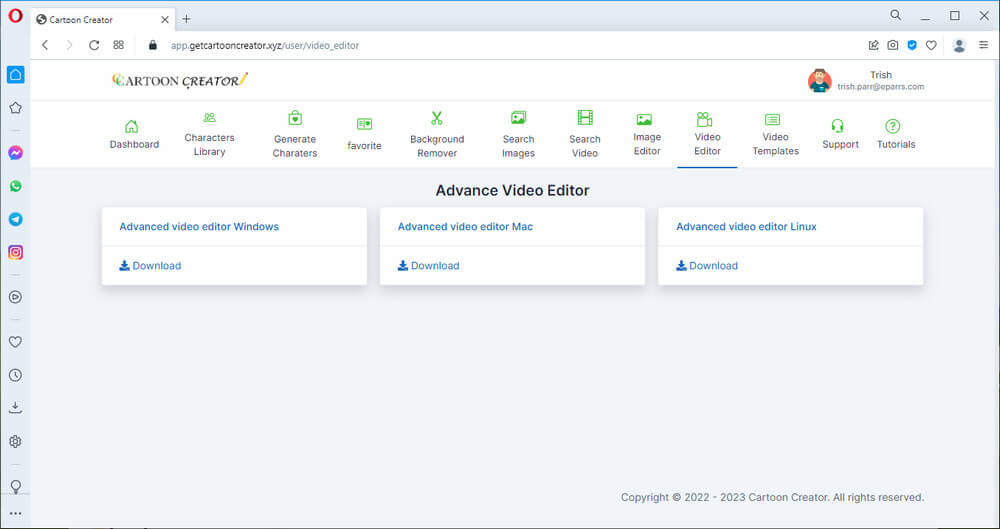
Task: Download the Mac video editor
Action: 429,265
